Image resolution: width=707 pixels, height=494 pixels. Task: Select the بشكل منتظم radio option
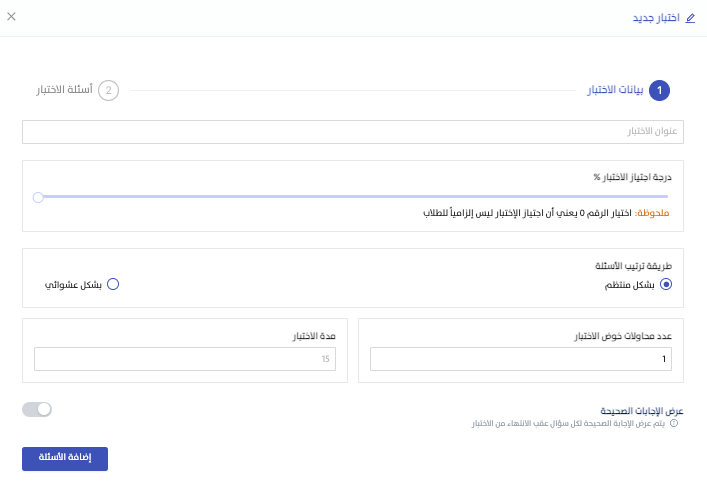tap(666, 284)
